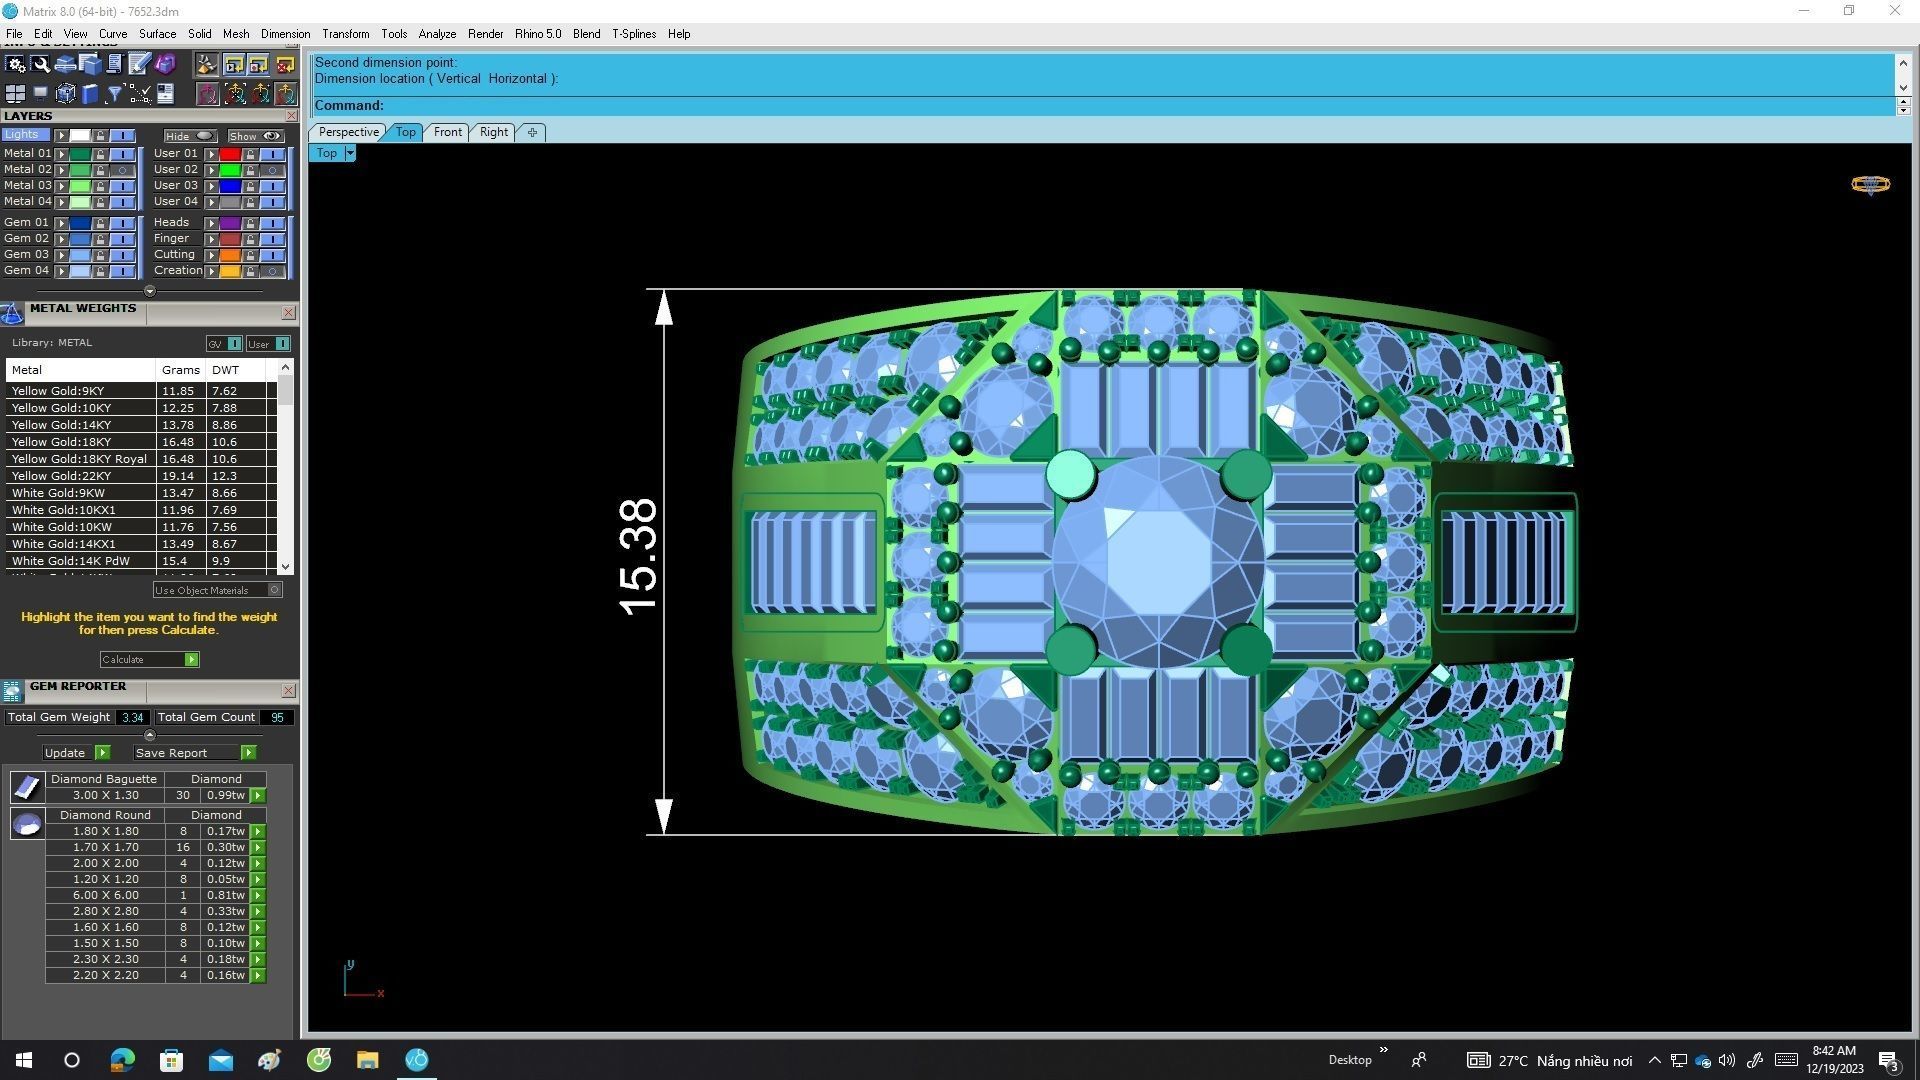Click the four-viewport layout icon
This screenshot has width=1920, height=1080.
[15, 94]
